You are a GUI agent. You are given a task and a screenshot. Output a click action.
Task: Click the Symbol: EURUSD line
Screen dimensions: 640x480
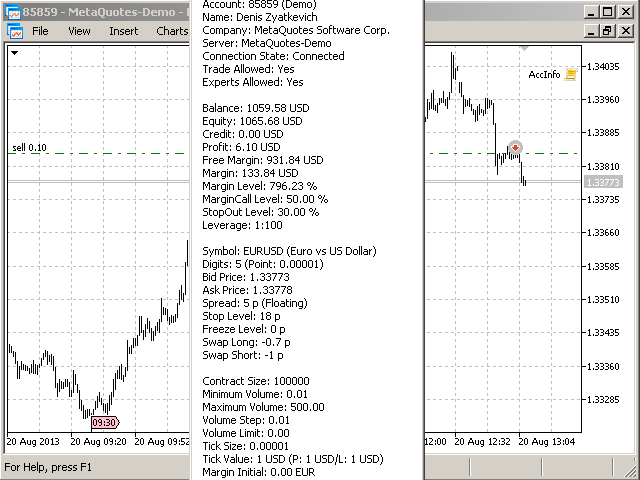coord(289,251)
